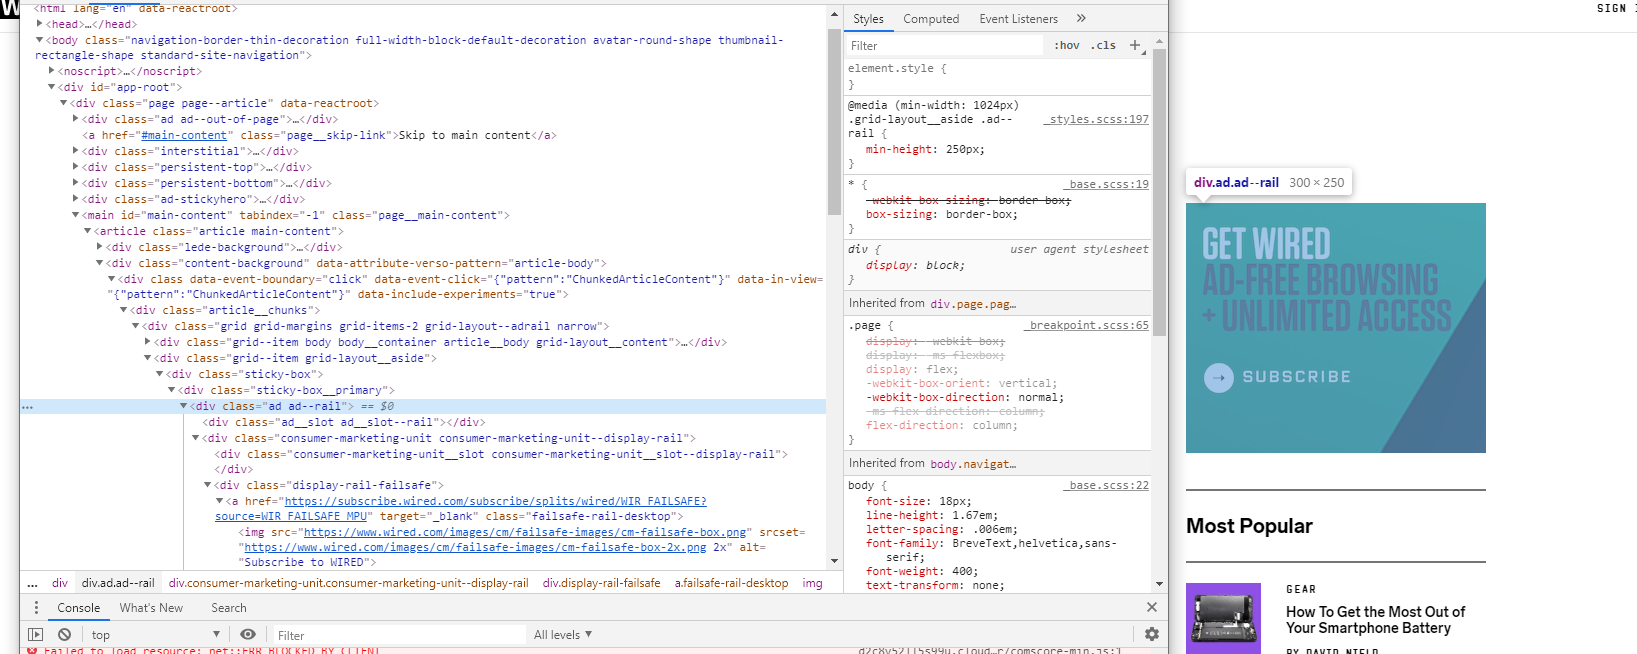1637x654 pixels.
Task: Open the What's New drawer tab
Action: coord(151,608)
